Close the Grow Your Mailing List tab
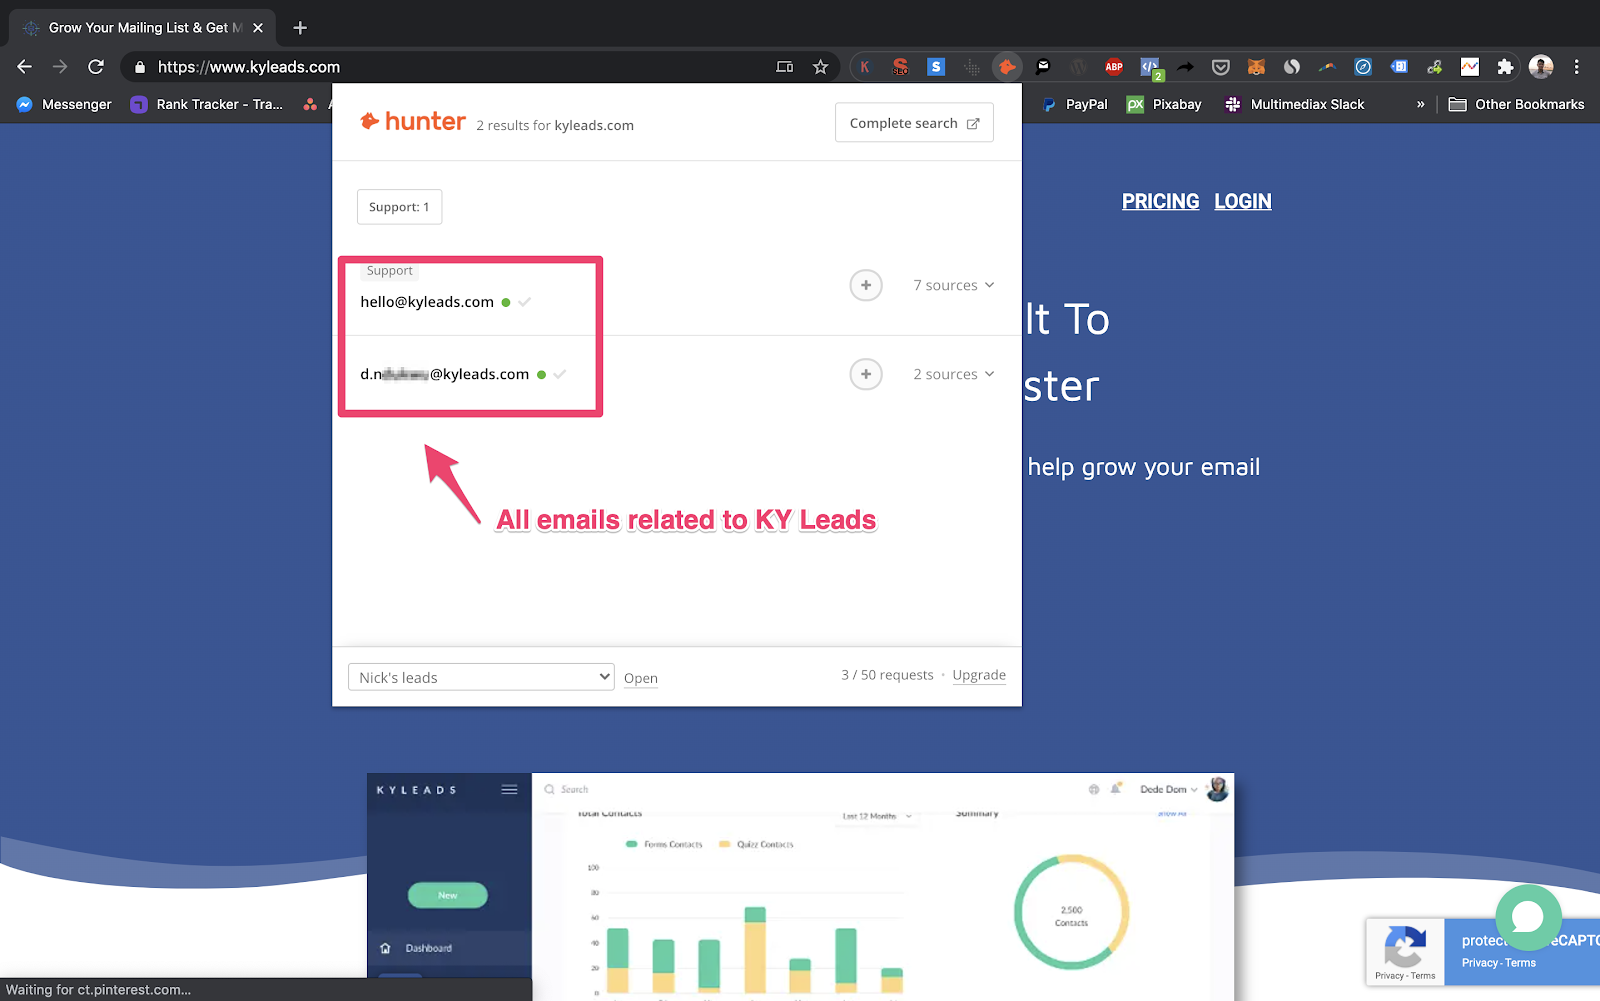Viewport: 1600px width, 1001px height. point(258,28)
